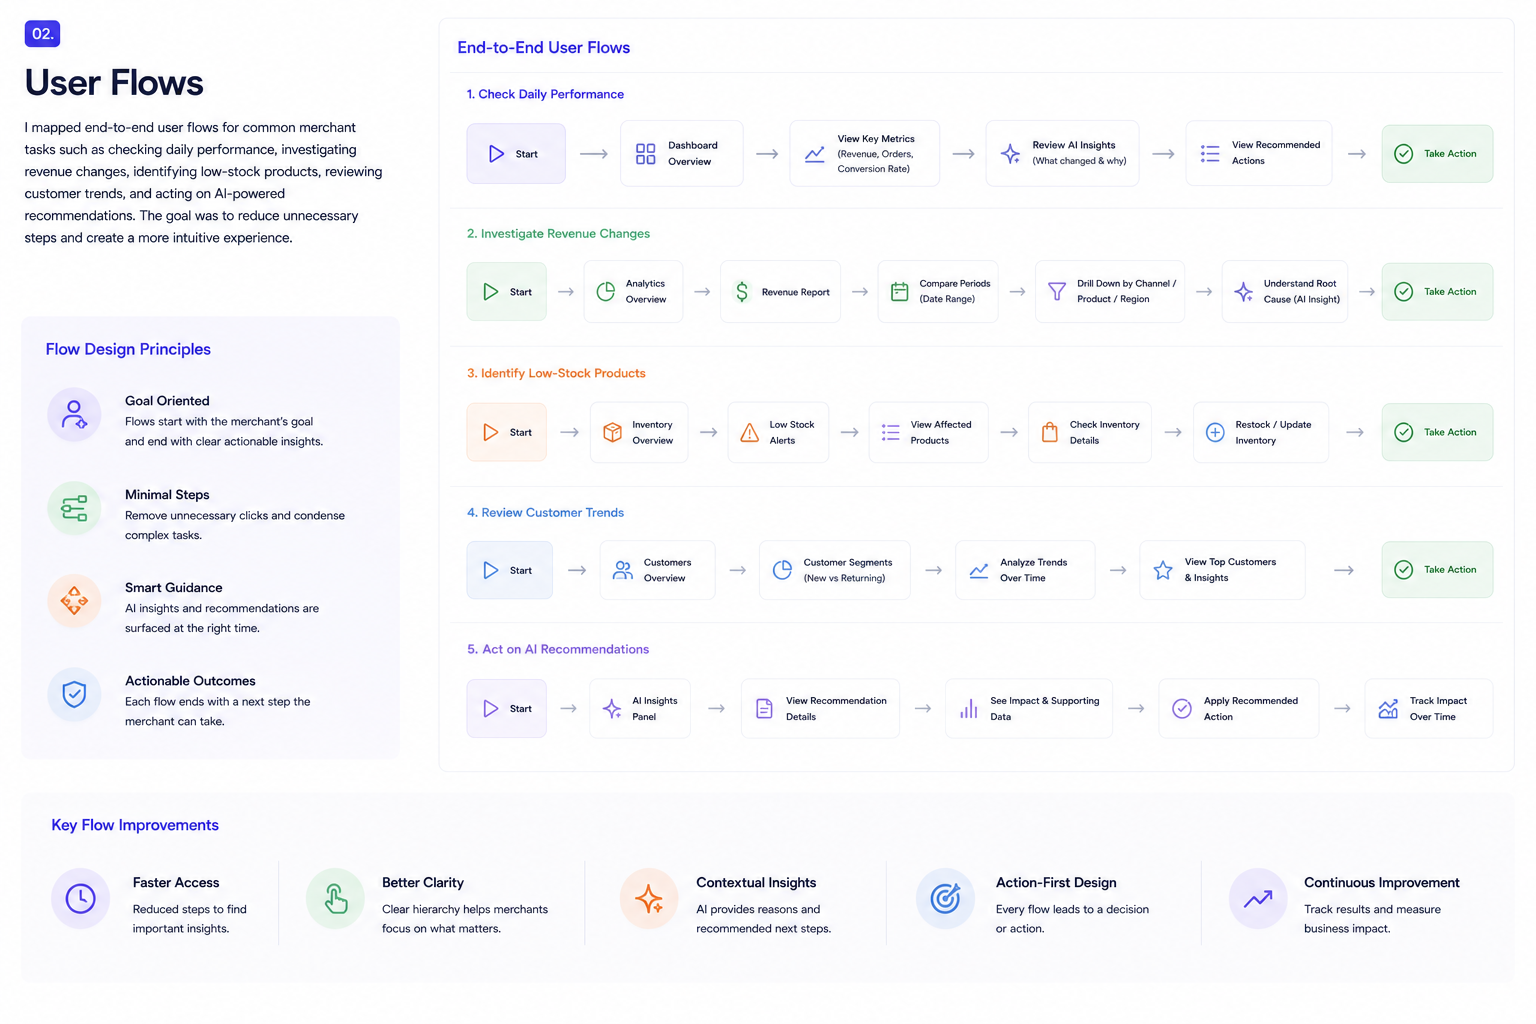Click the Goal Oriented principle title
The width and height of the screenshot is (1536, 1024).
[x=167, y=401]
